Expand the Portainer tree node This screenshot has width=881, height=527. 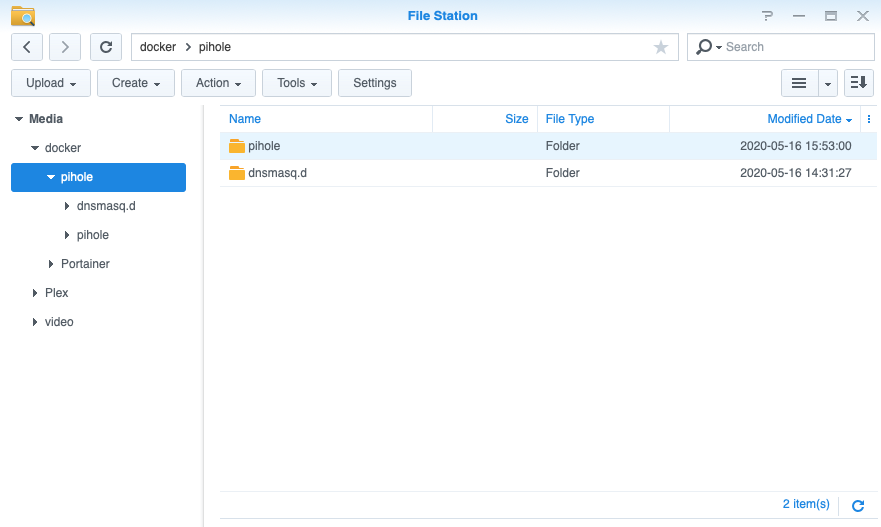pyautogui.click(x=51, y=264)
